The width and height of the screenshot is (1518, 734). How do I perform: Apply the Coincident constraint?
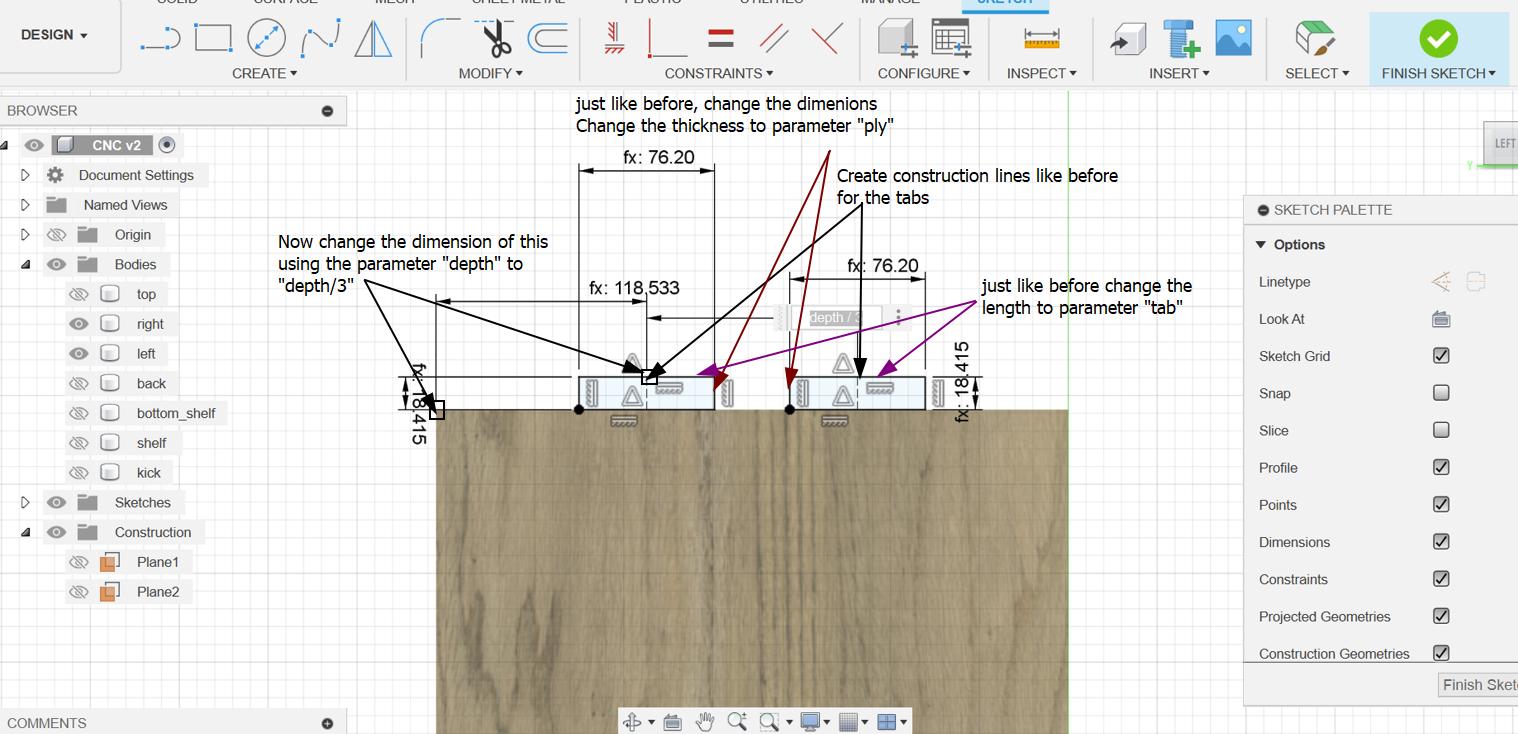coord(666,38)
